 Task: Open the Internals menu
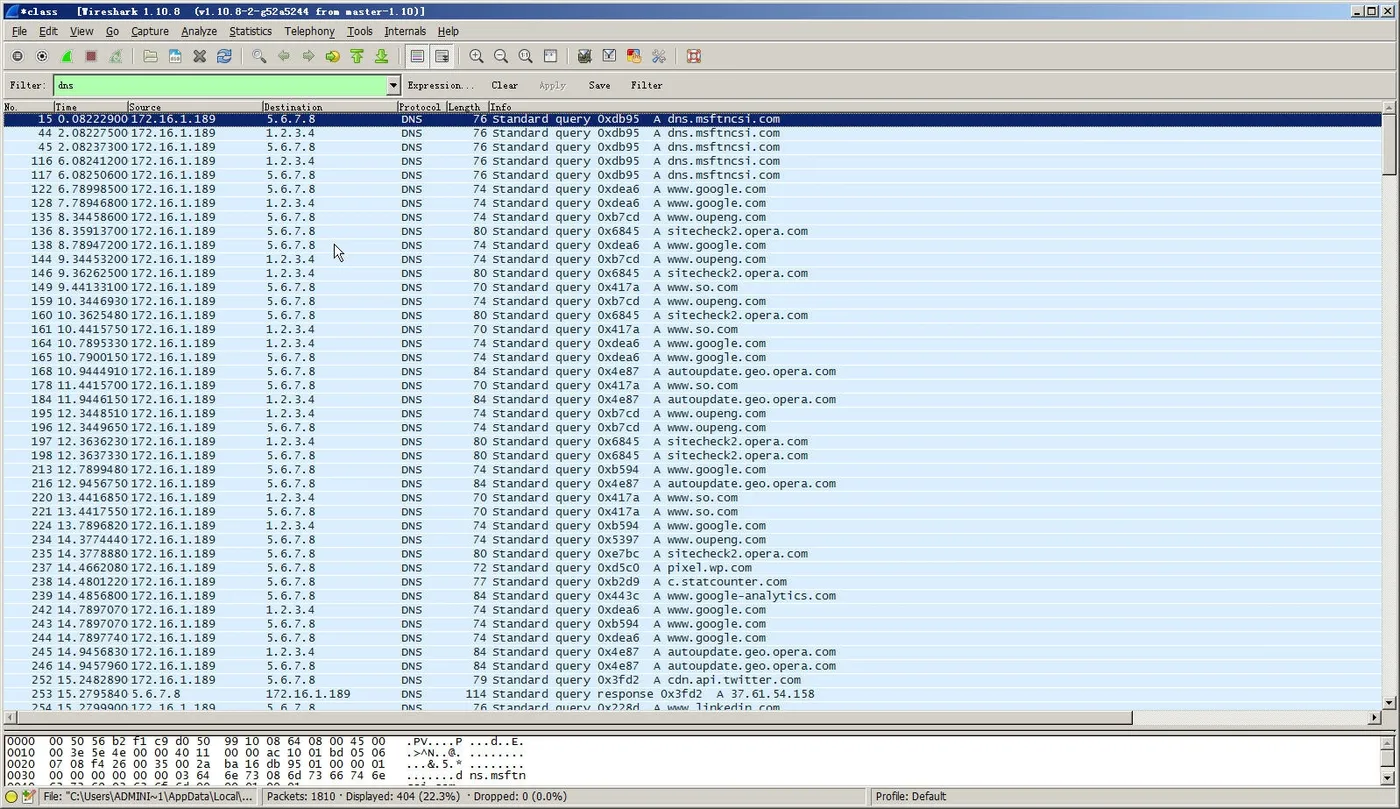point(405,31)
